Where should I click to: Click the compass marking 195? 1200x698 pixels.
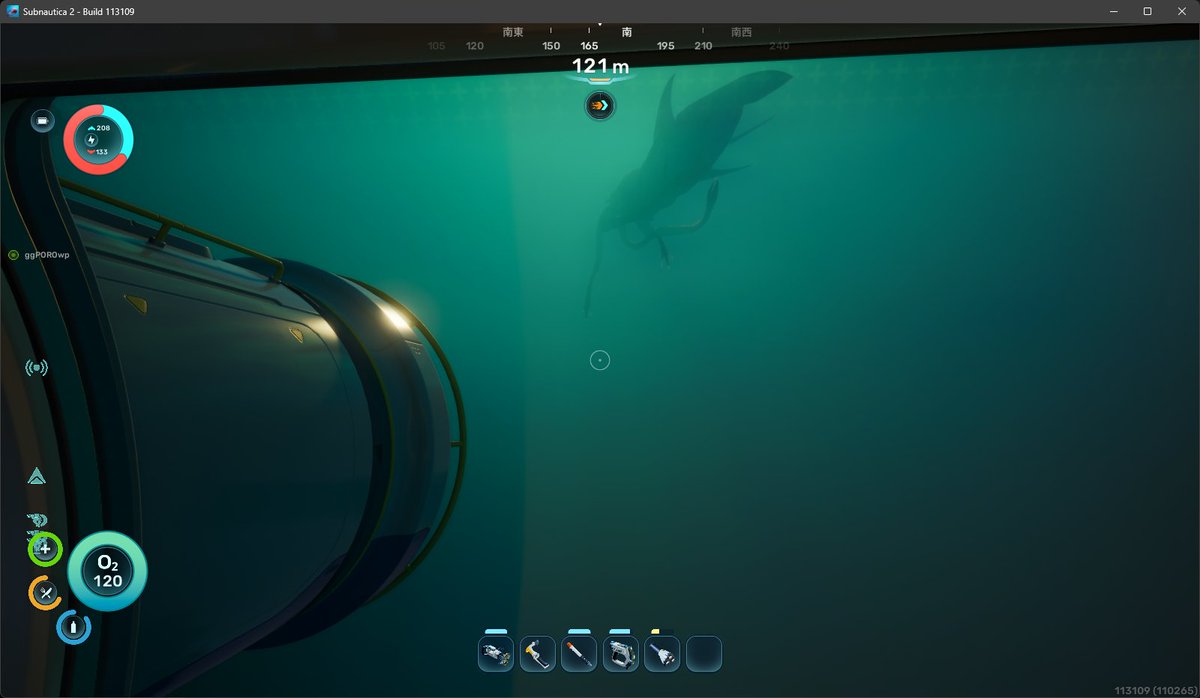(x=666, y=46)
